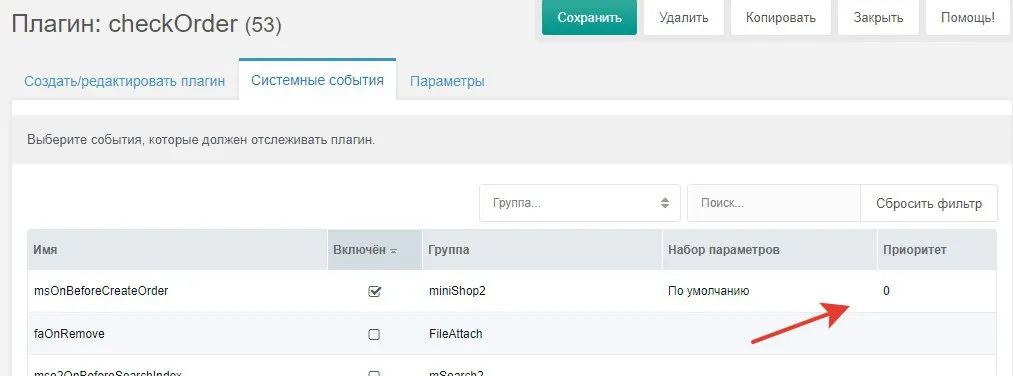Click the Удалить button
The width and height of the screenshot is (1013, 376).
pos(684,17)
